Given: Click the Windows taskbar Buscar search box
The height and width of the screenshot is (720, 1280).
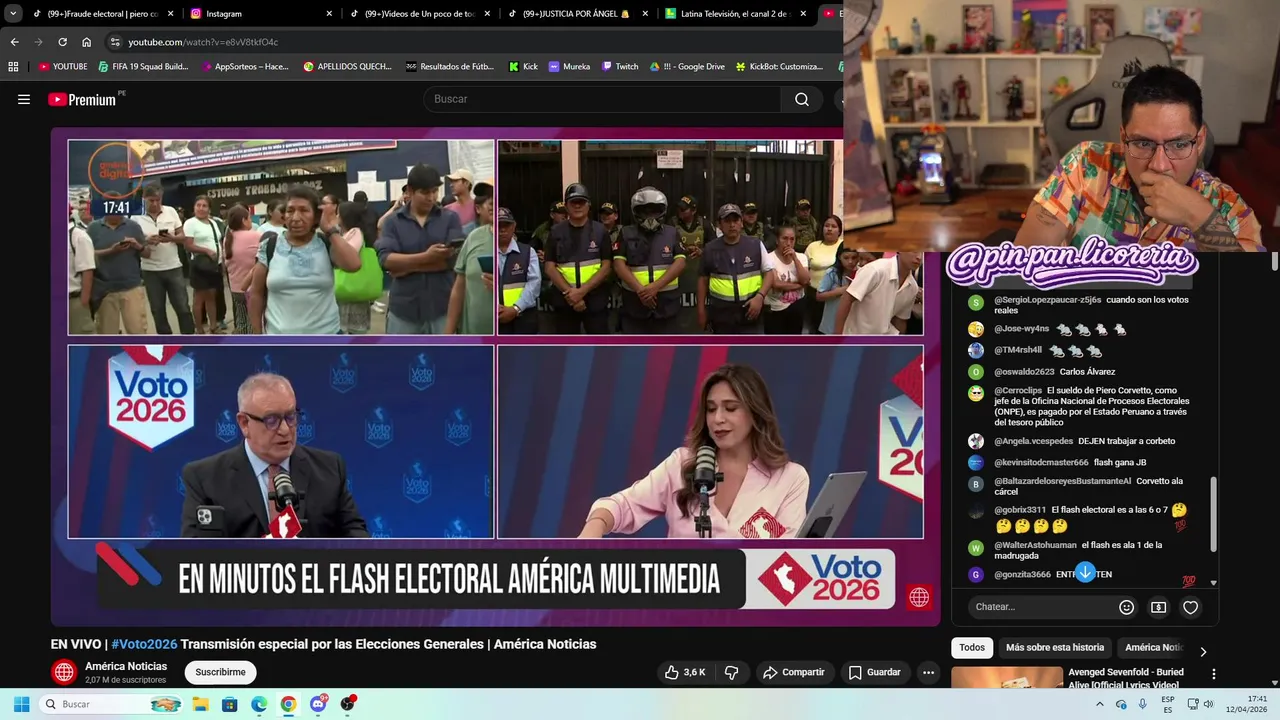Looking at the screenshot, I should pyautogui.click(x=110, y=704).
